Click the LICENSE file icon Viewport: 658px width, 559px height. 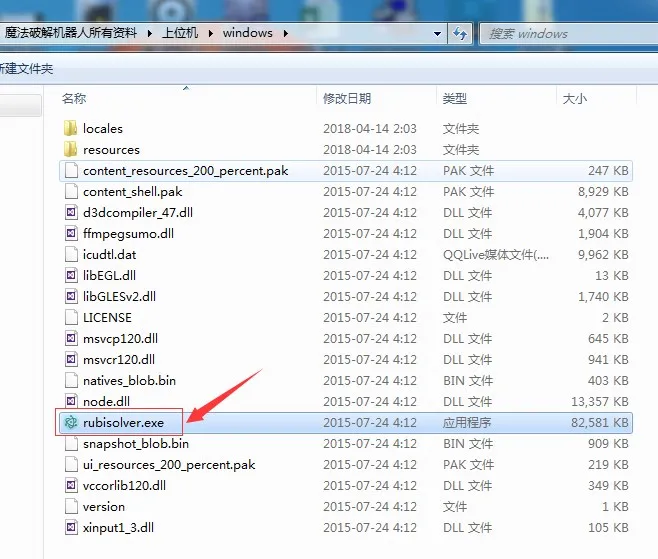71,317
